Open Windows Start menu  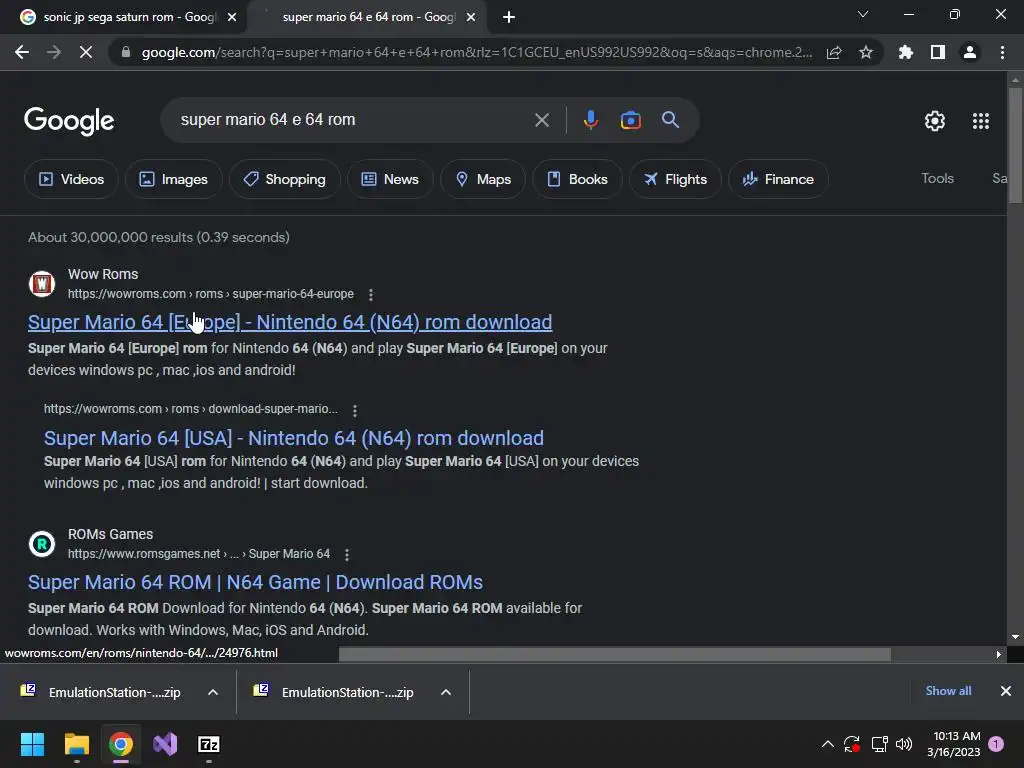pos(32,744)
